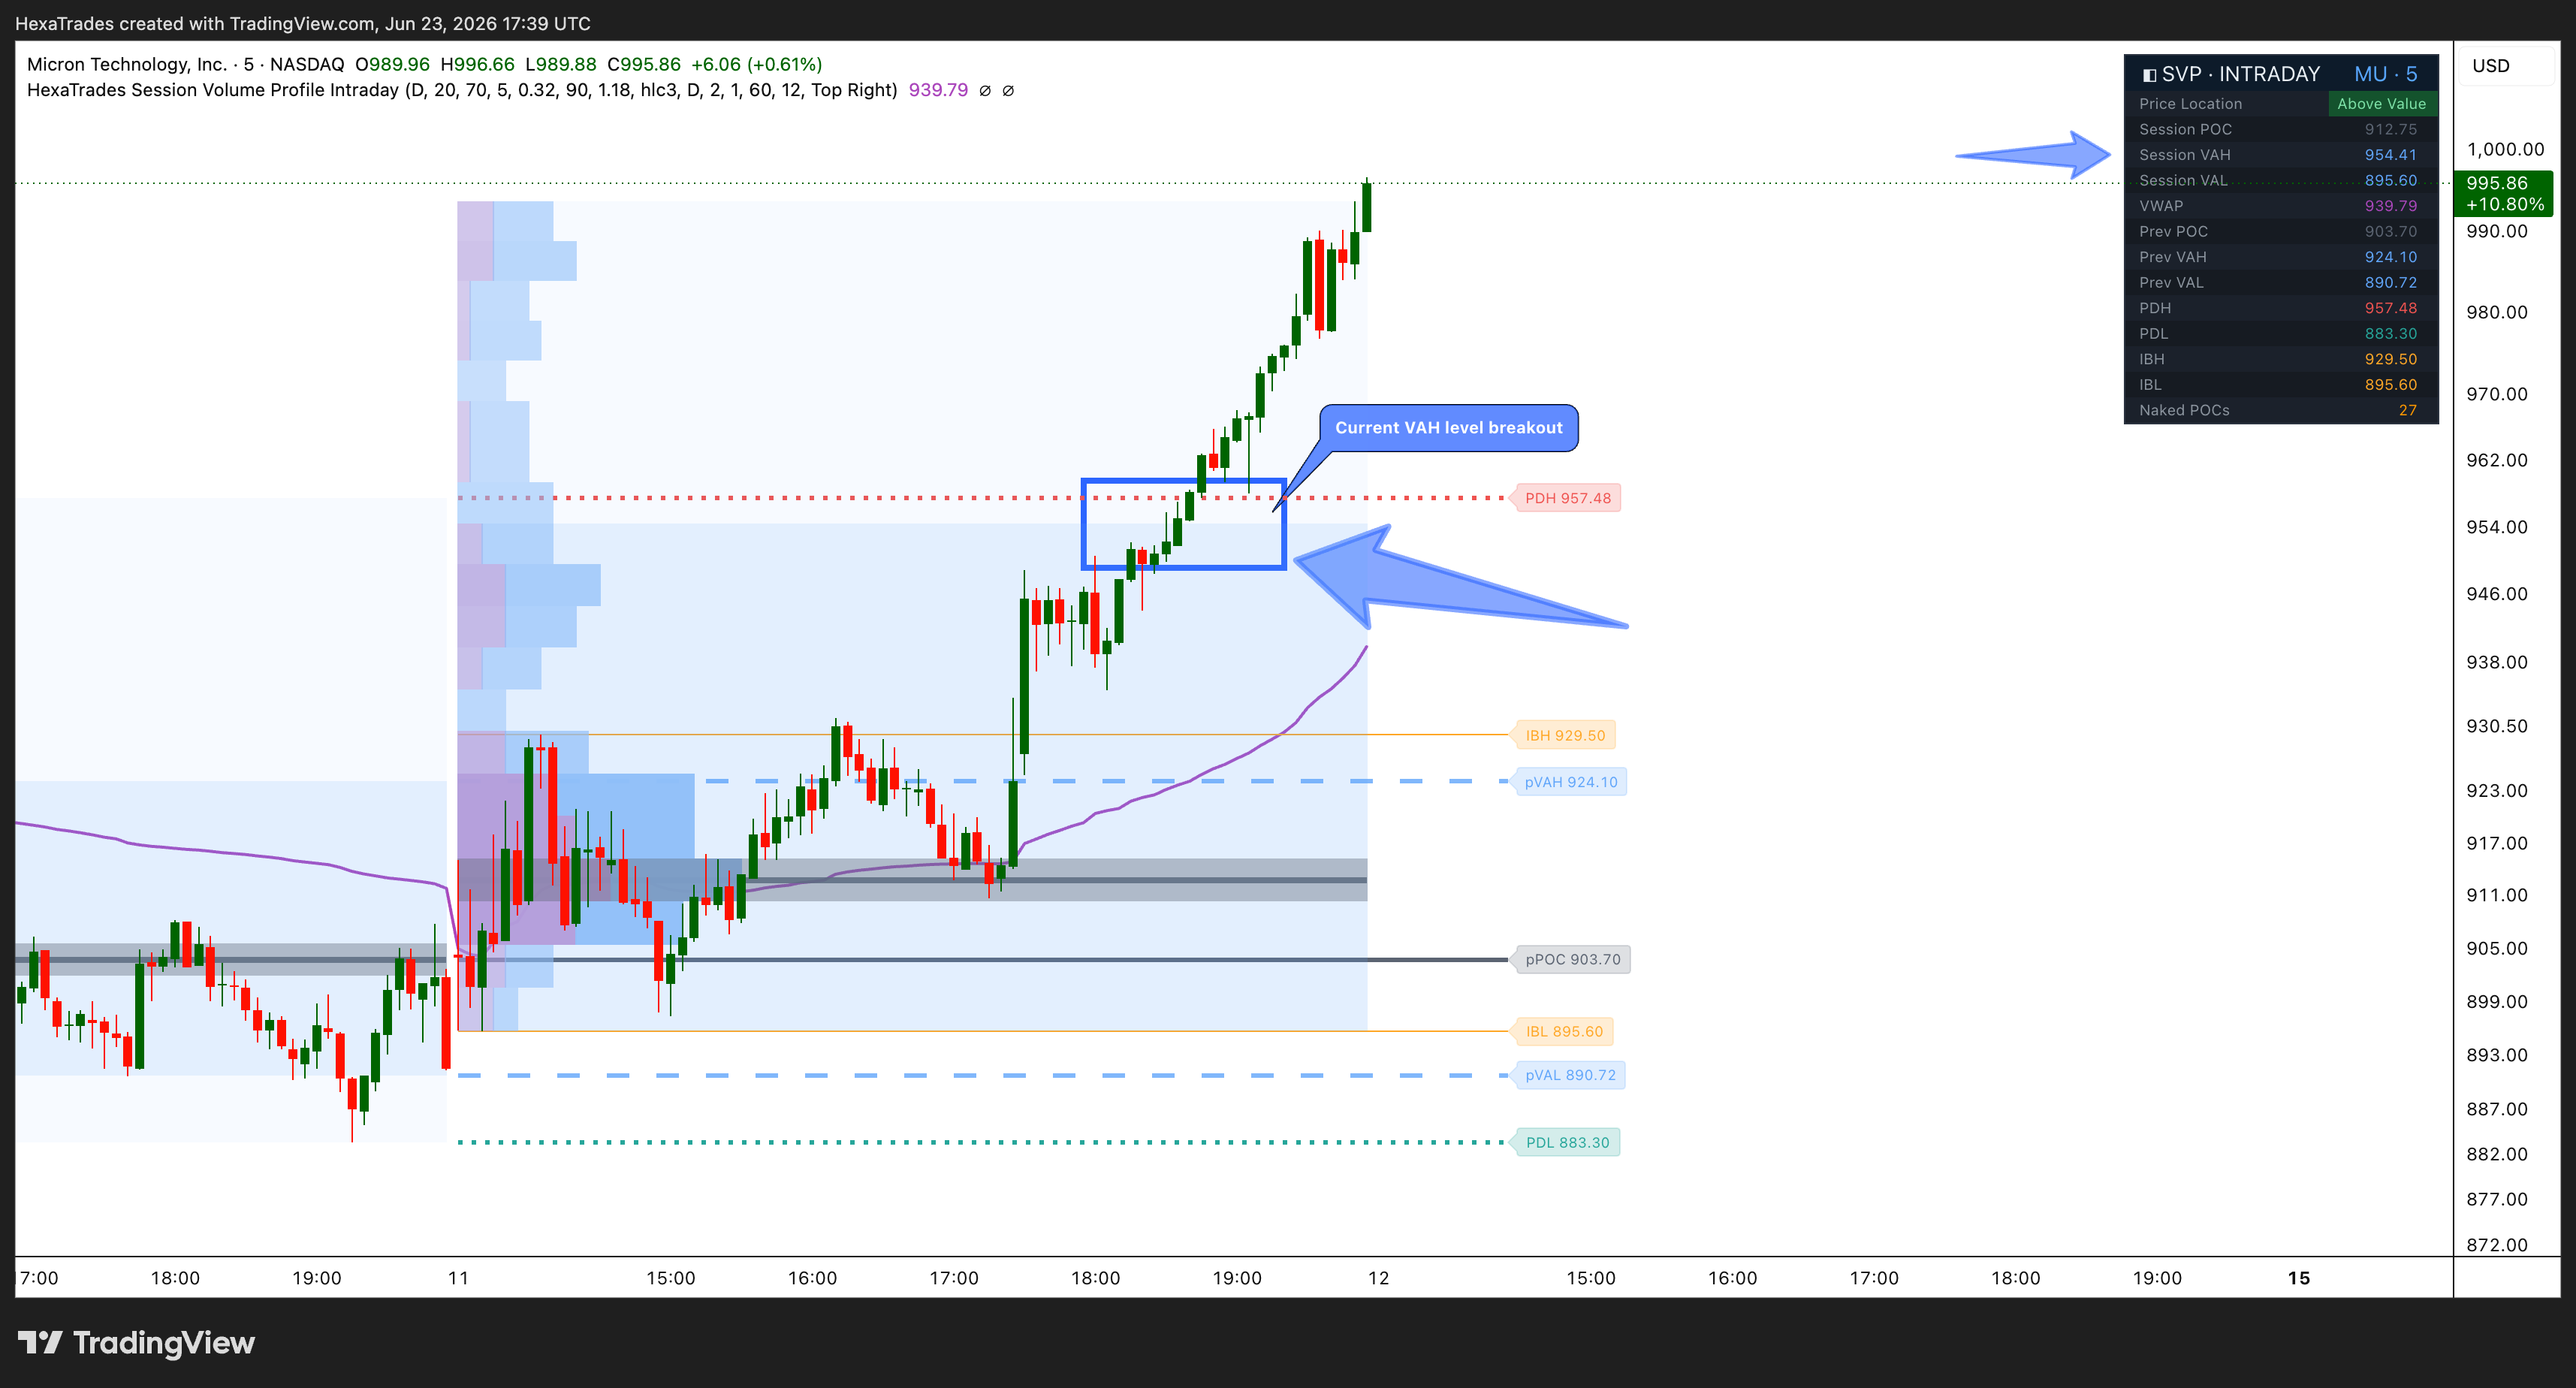Screen dimensions: 2576x1388
Task: Click the HexaTrades Session Volume Profile indicator title
Action: click(462, 90)
